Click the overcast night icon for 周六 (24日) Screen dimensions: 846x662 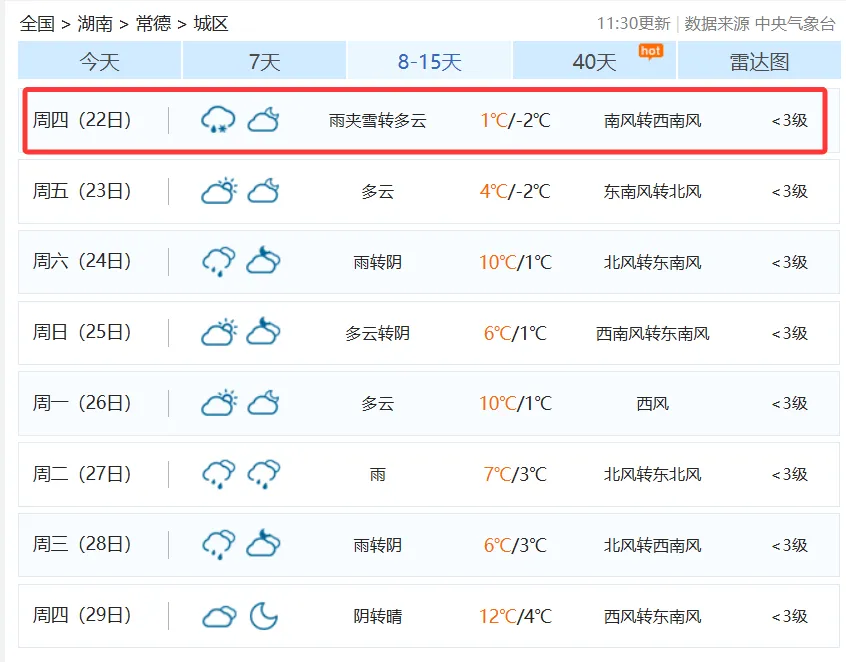(x=263, y=260)
